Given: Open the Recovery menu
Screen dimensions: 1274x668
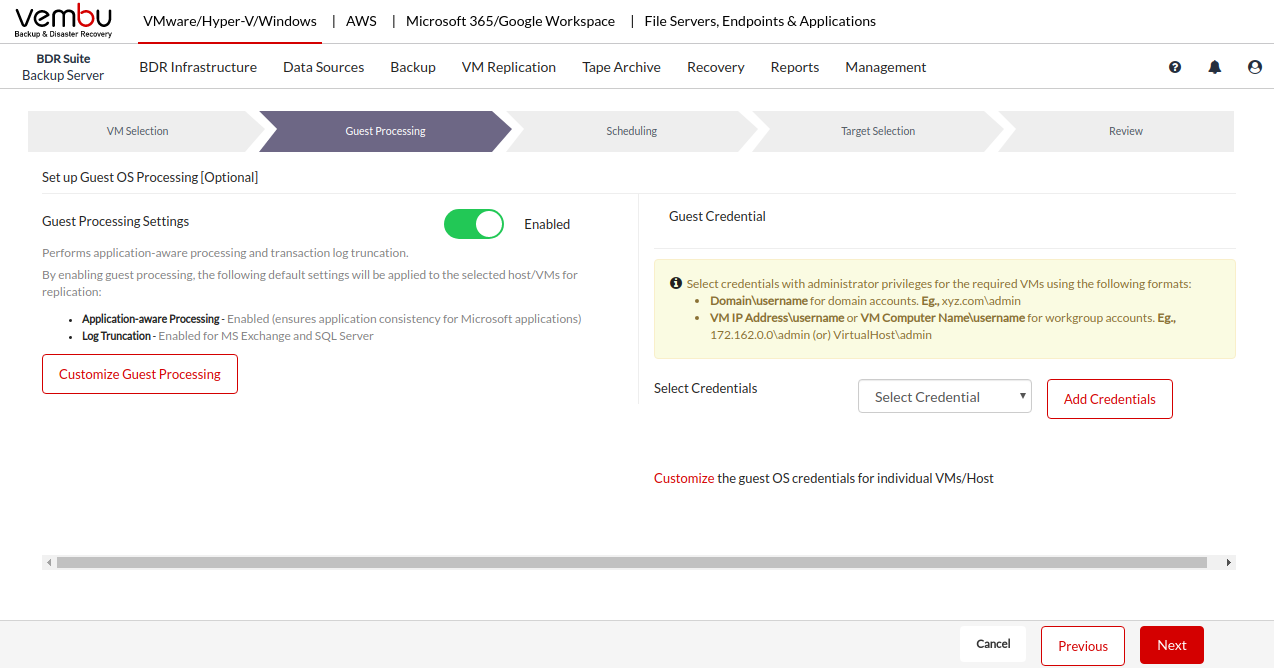Looking at the screenshot, I should pos(715,67).
